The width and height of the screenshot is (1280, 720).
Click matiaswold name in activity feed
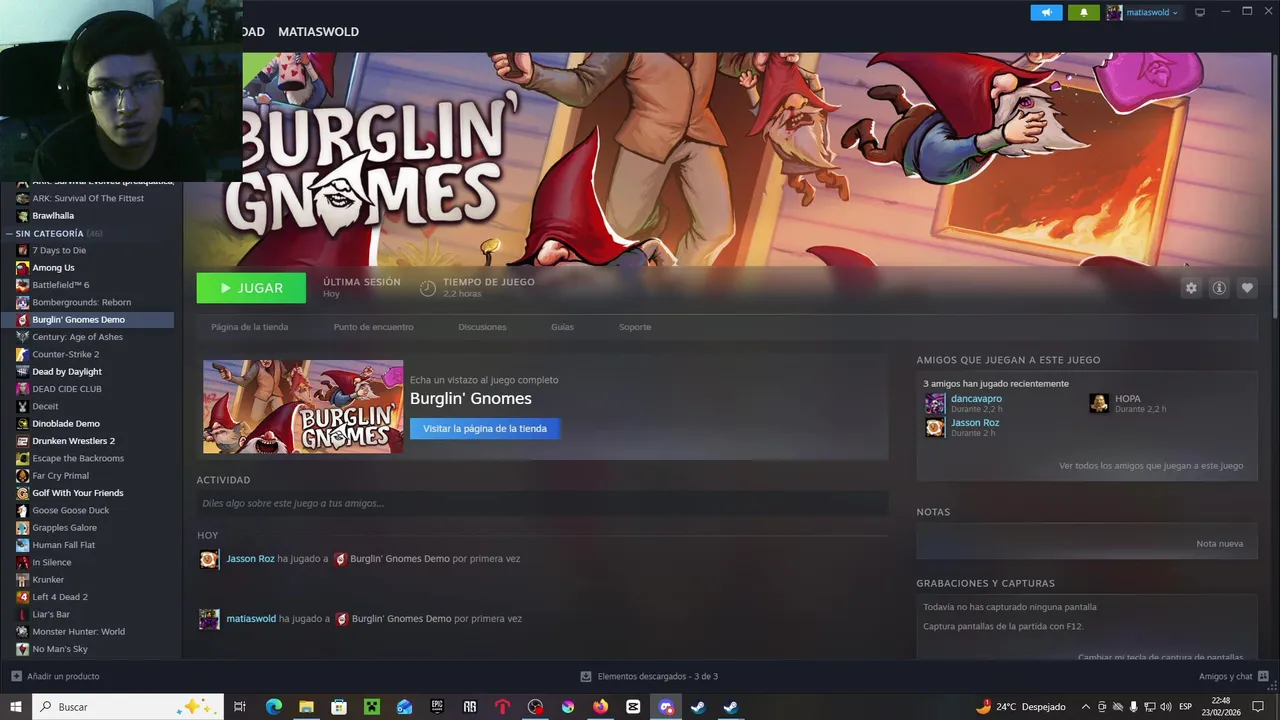(x=251, y=619)
